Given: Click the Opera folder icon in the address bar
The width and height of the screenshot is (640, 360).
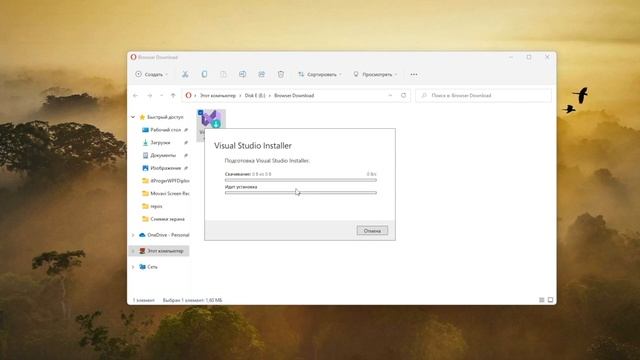Looking at the screenshot, I should (188, 96).
